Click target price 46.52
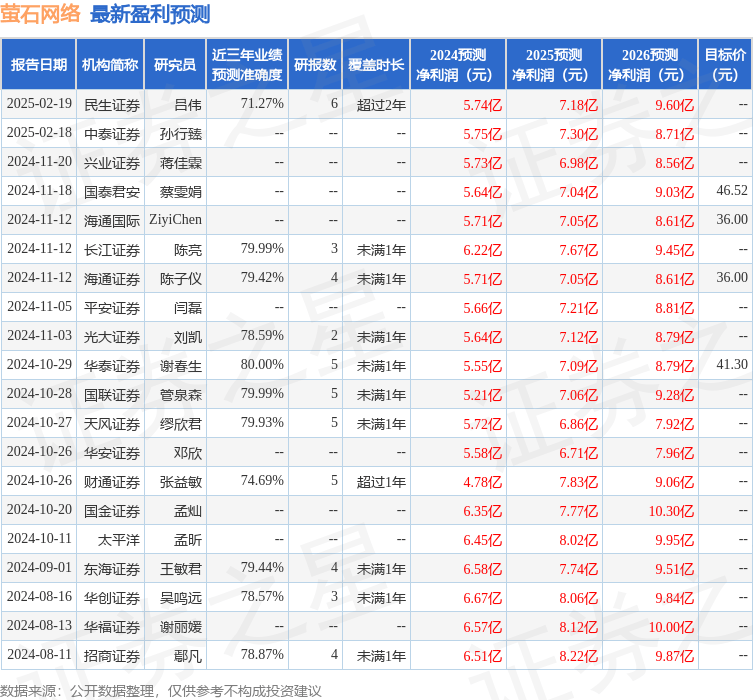This screenshot has height=700, width=753. (732, 190)
